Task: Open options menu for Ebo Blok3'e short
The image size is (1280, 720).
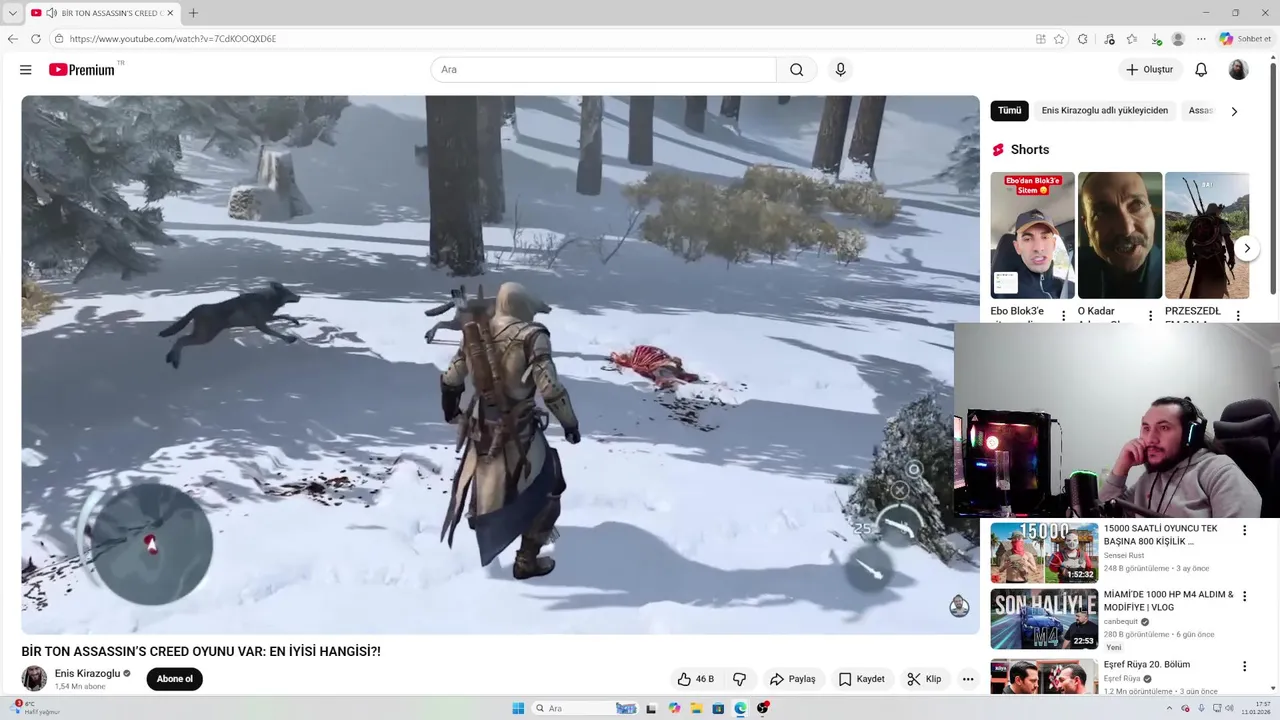Action: coord(1063,316)
